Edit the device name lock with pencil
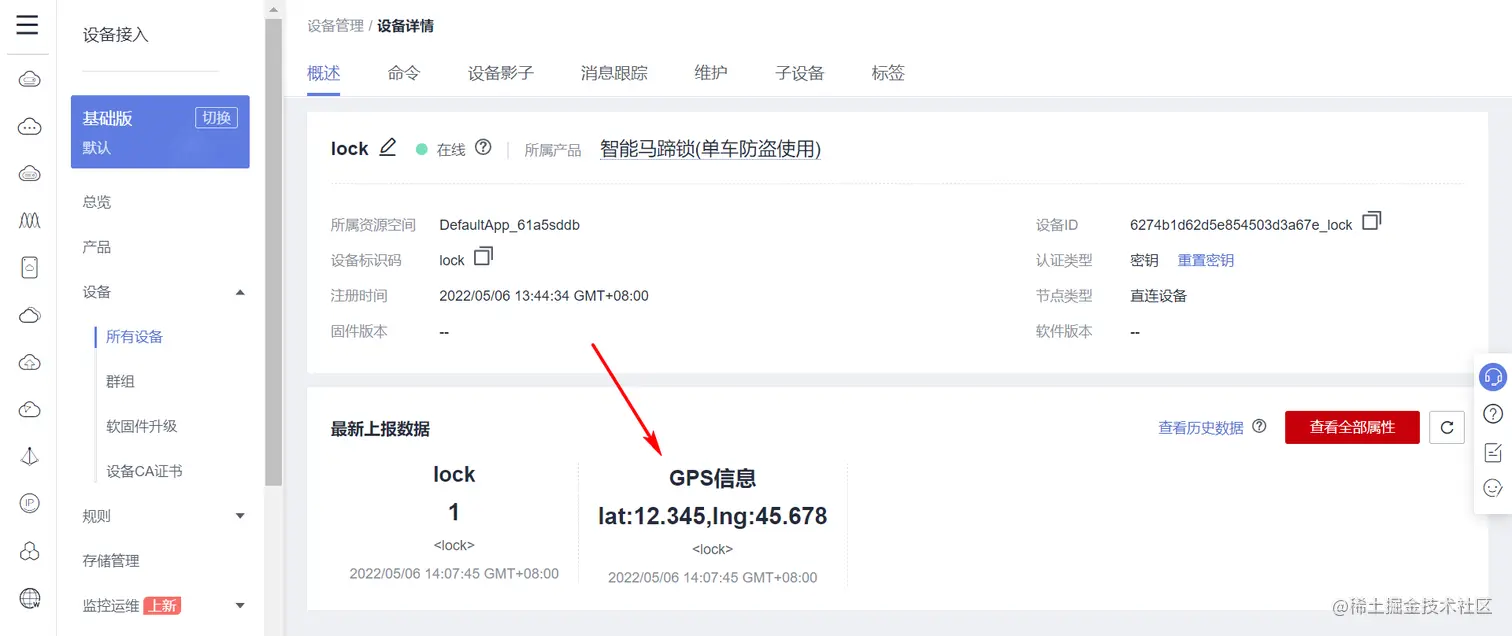1512x636 pixels. click(388, 147)
